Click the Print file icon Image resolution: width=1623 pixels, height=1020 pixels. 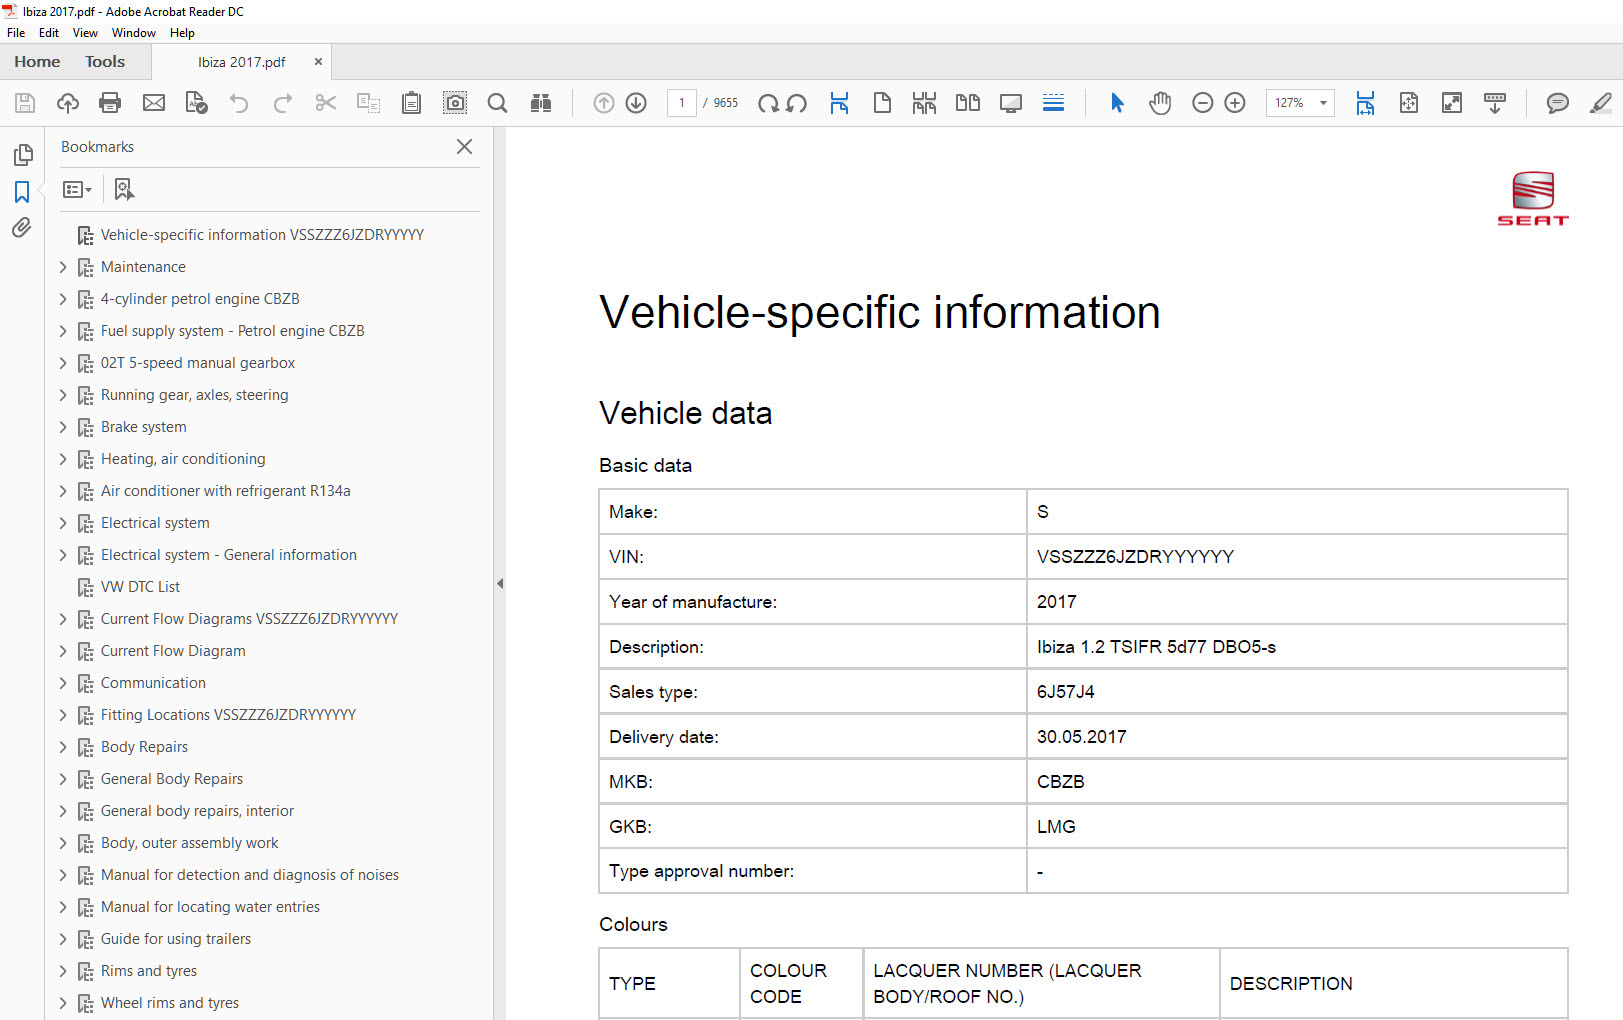click(110, 103)
